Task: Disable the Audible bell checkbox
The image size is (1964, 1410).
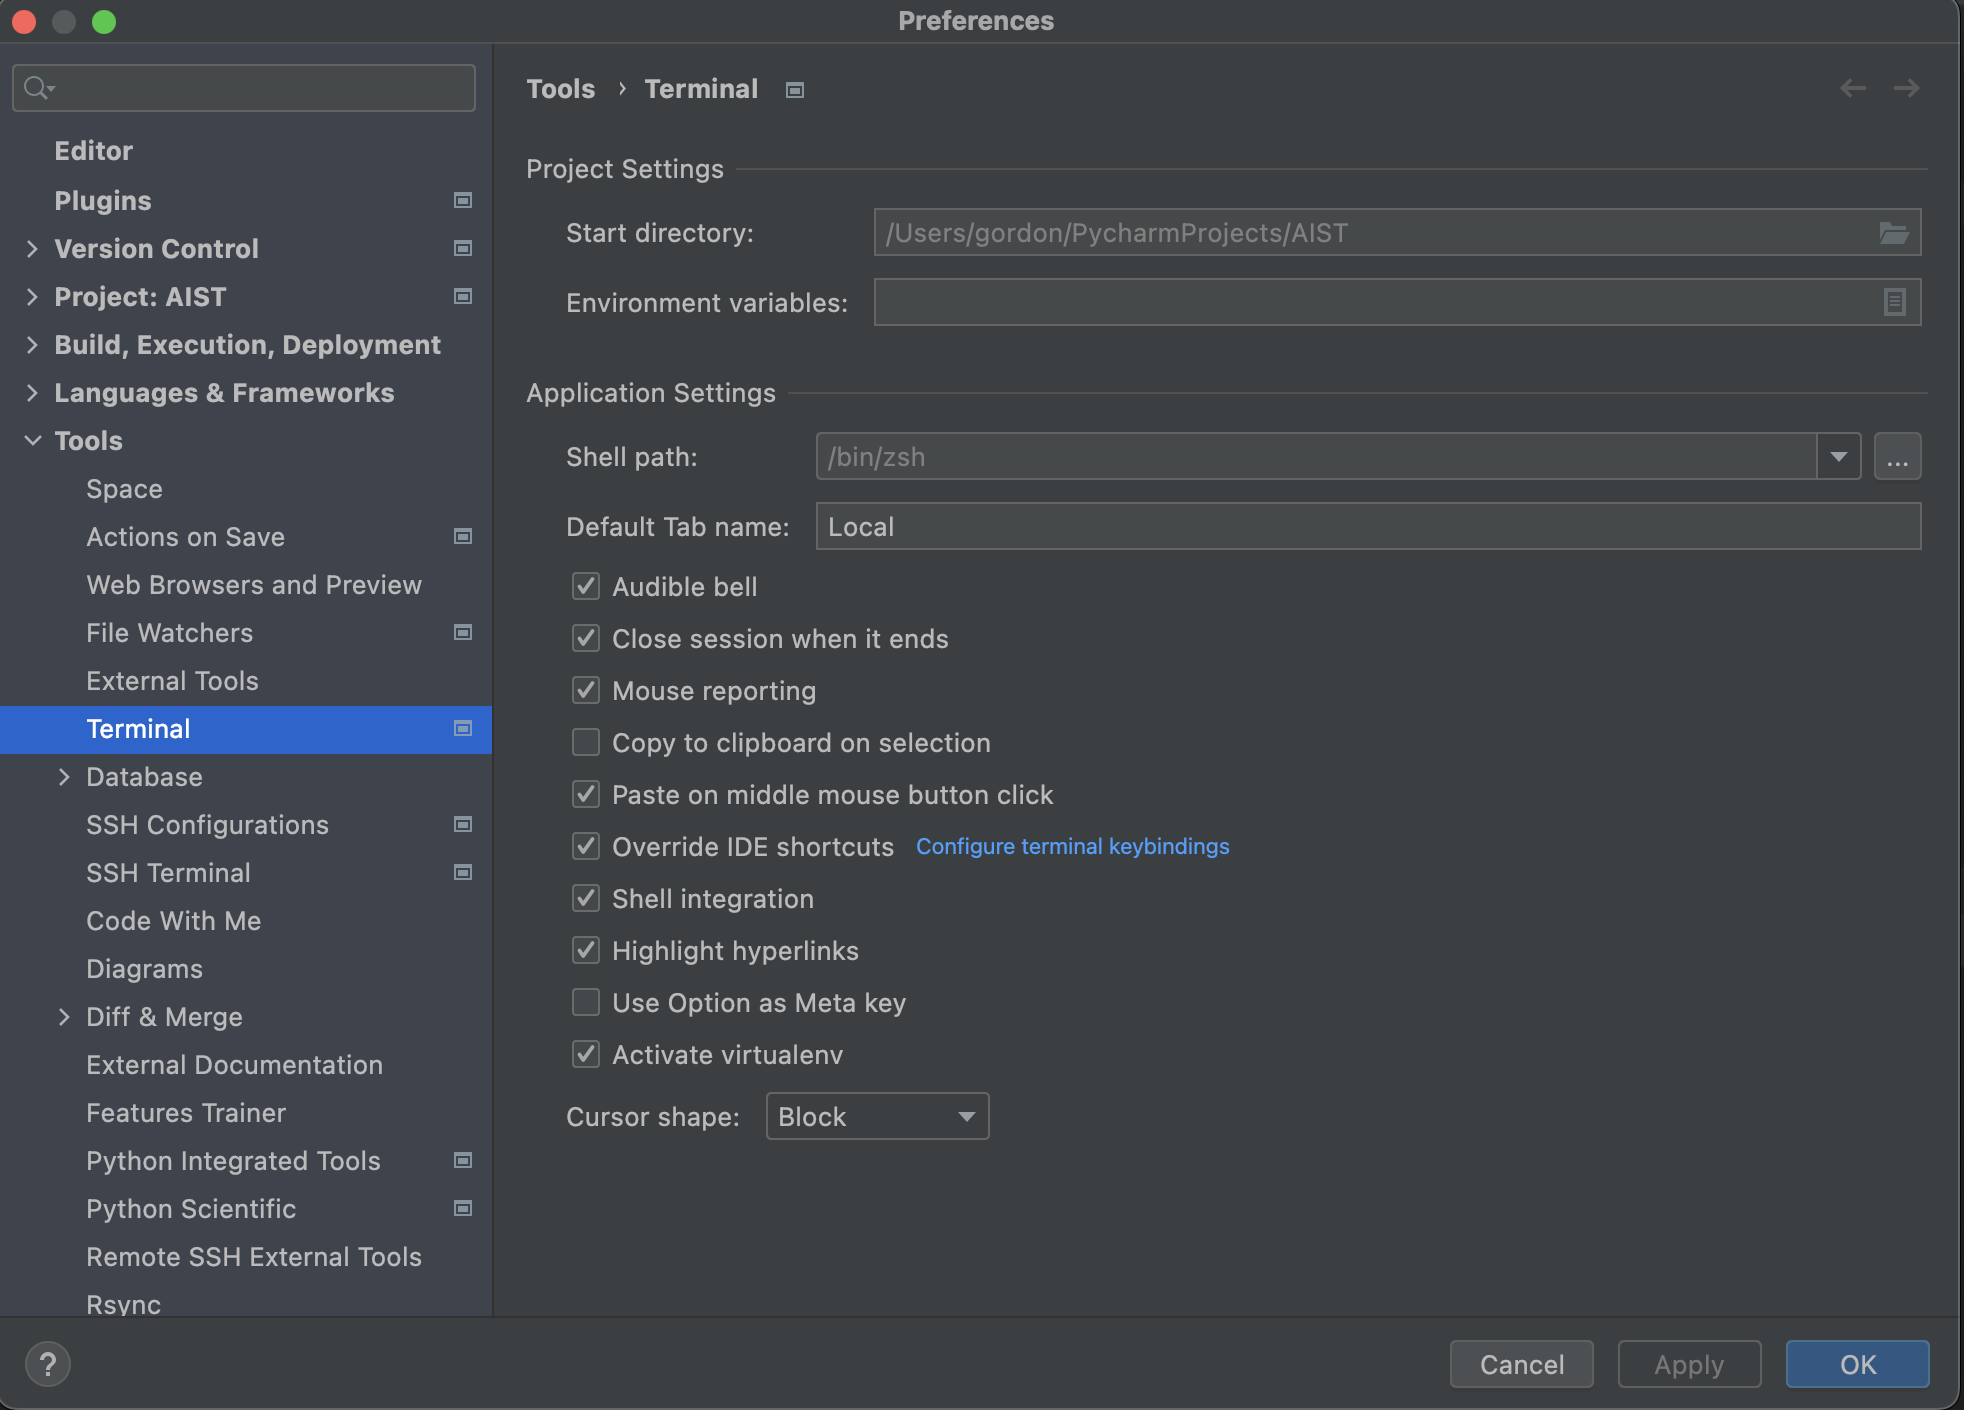Action: click(x=586, y=587)
